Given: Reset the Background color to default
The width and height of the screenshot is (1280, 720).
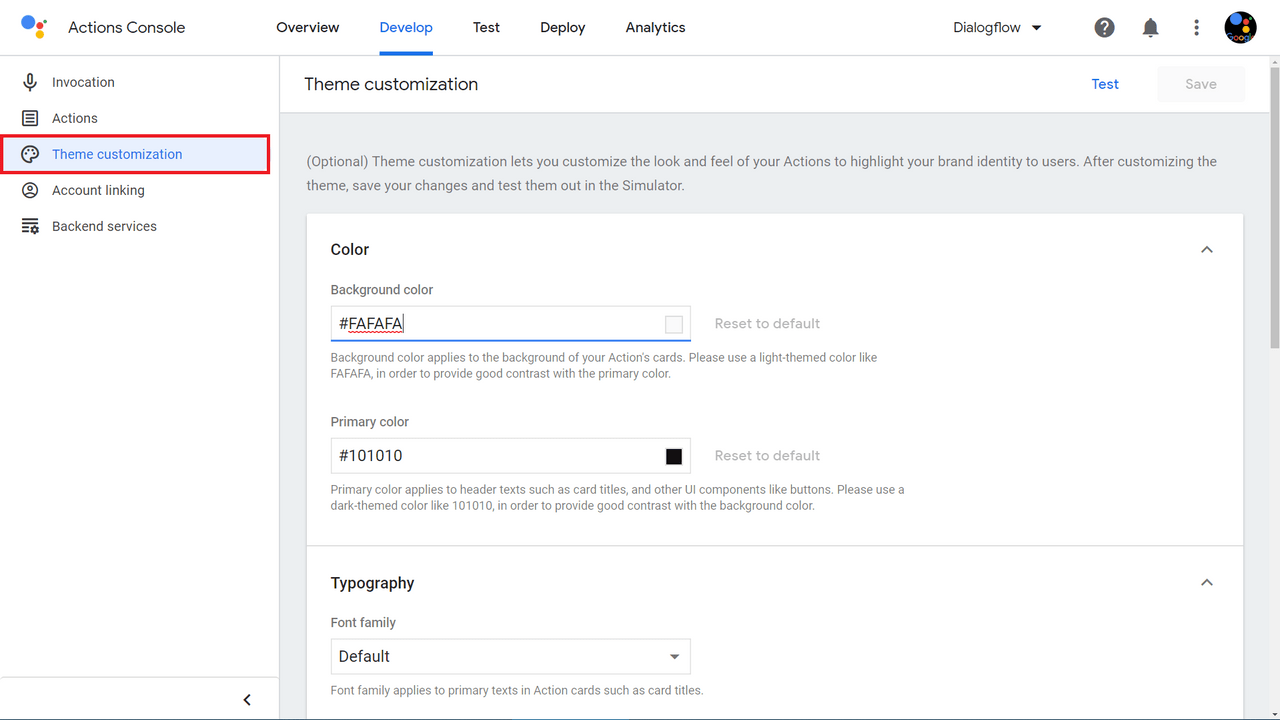Looking at the screenshot, I should [767, 323].
